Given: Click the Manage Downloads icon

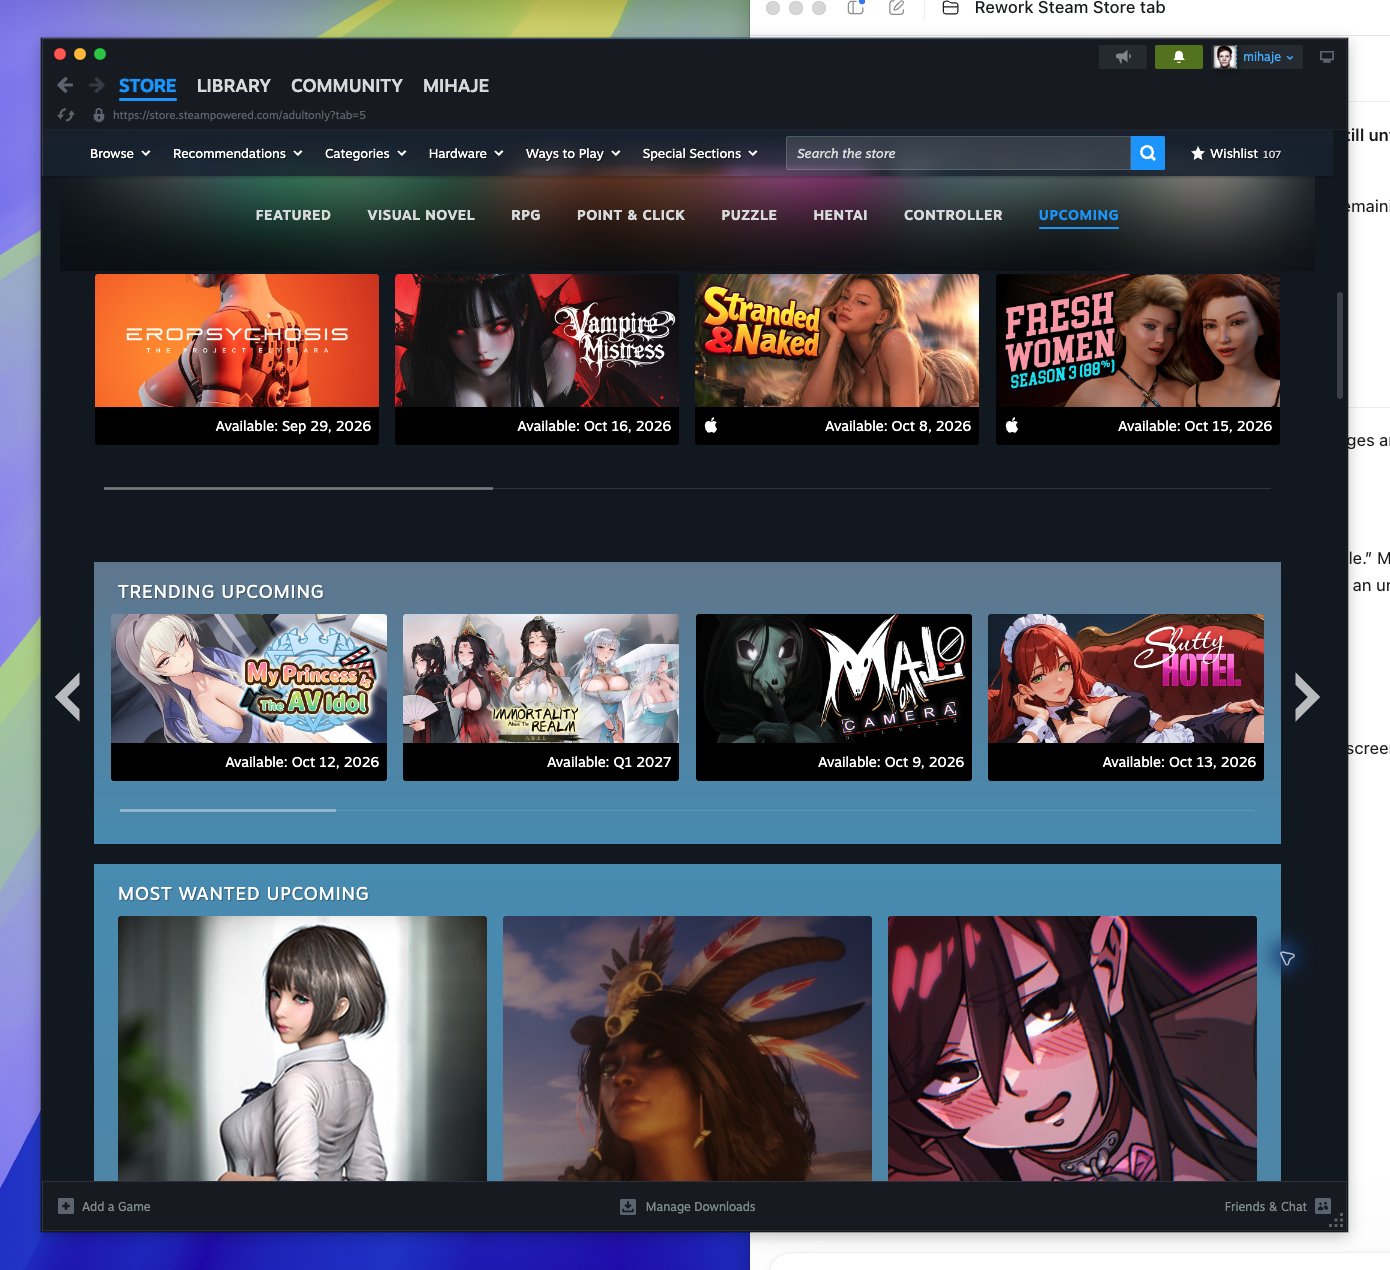Looking at the screenshot, I should click(628, 1206).
